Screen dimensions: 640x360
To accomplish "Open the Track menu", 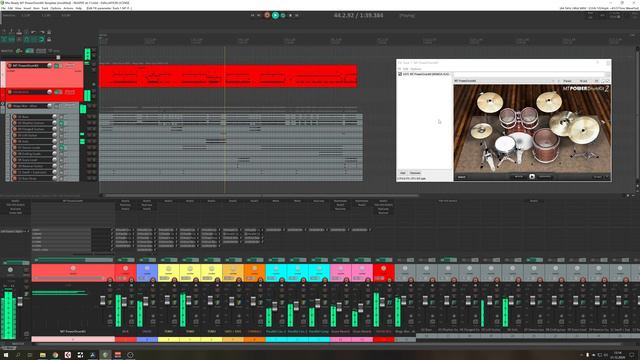I will tap(45, 8).
